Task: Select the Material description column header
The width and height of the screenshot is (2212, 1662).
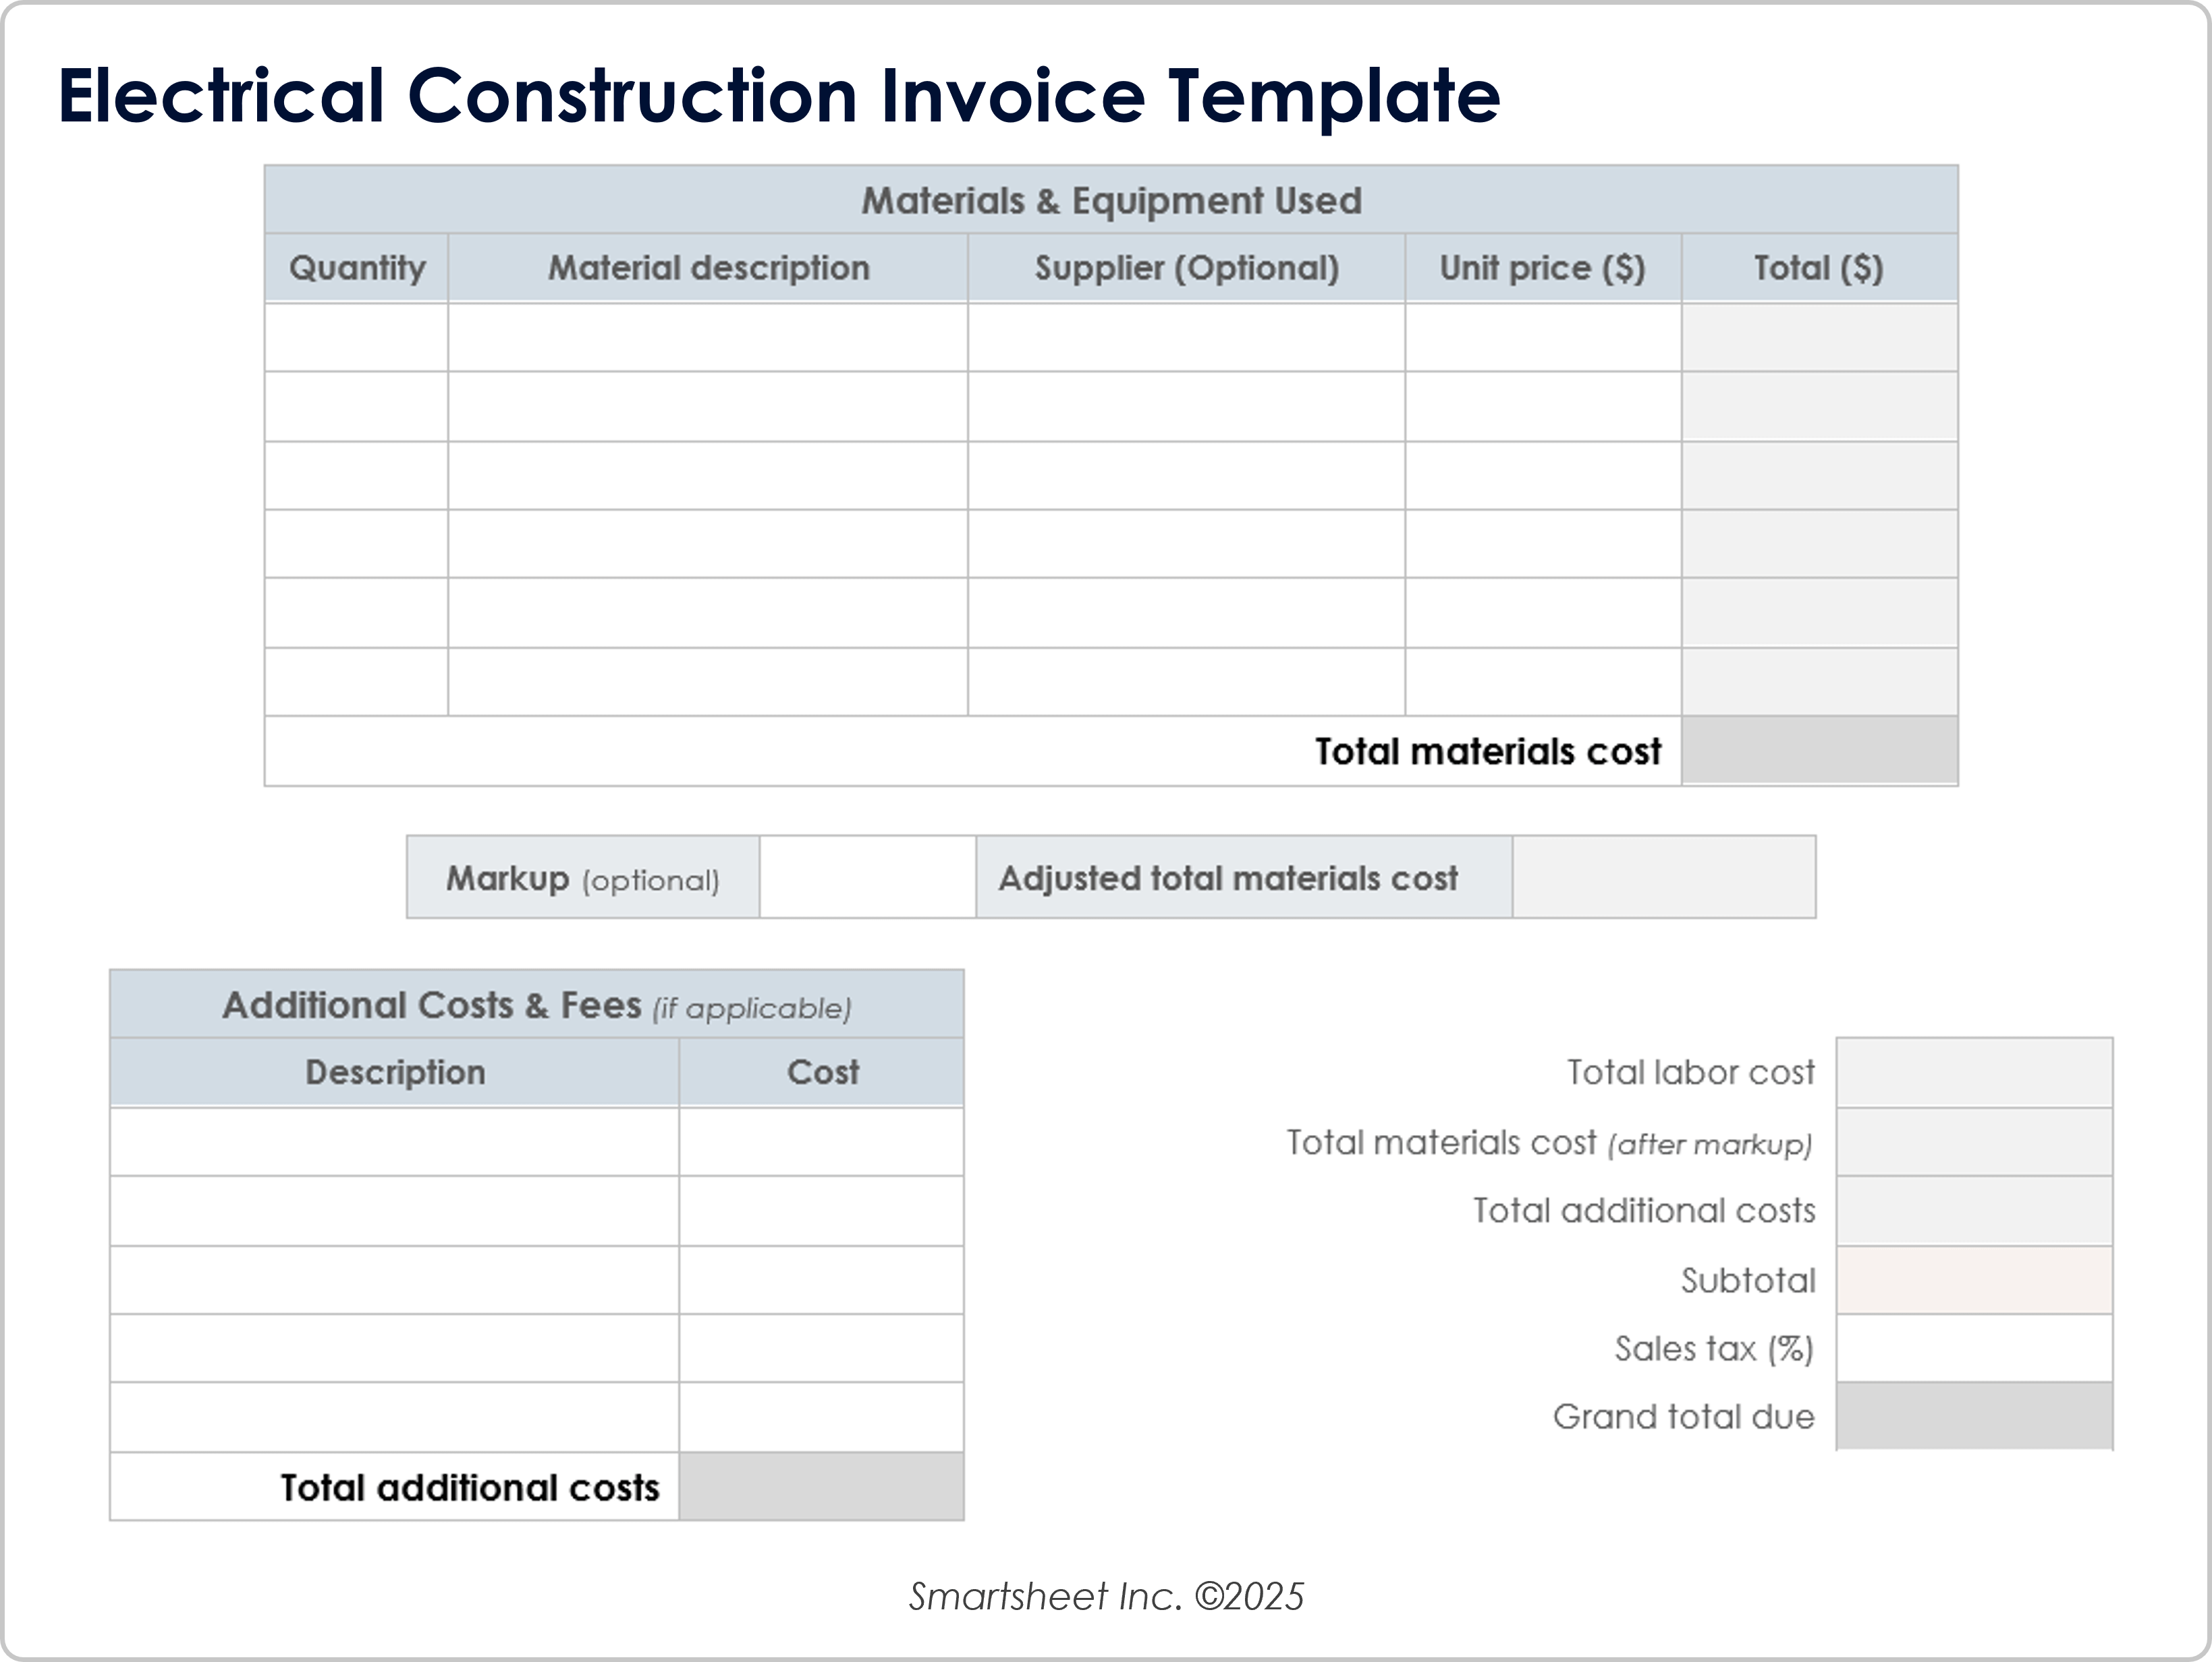Action: 708,268
